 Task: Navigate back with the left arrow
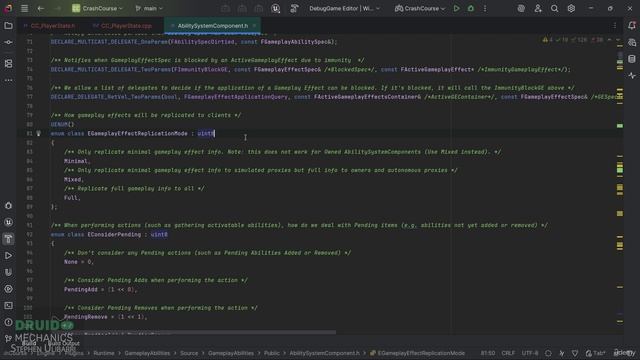click(40, 8)
